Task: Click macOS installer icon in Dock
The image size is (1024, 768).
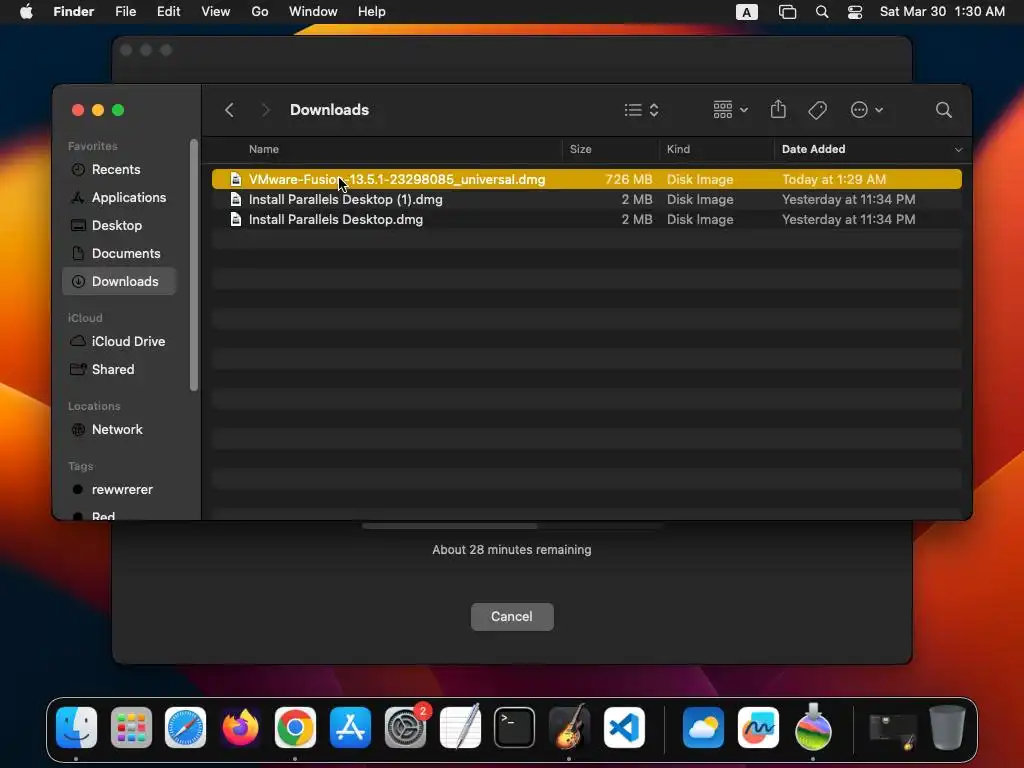Action: [x=813, y=727]
